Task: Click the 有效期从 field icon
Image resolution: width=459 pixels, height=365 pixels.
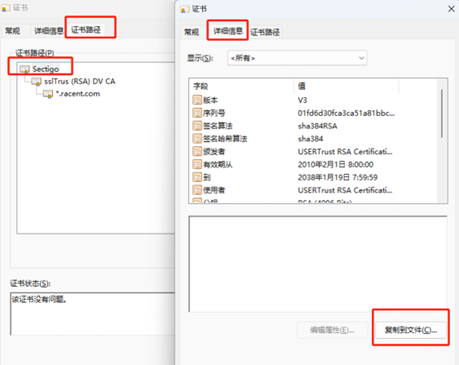Action: [x=197, y=164]
